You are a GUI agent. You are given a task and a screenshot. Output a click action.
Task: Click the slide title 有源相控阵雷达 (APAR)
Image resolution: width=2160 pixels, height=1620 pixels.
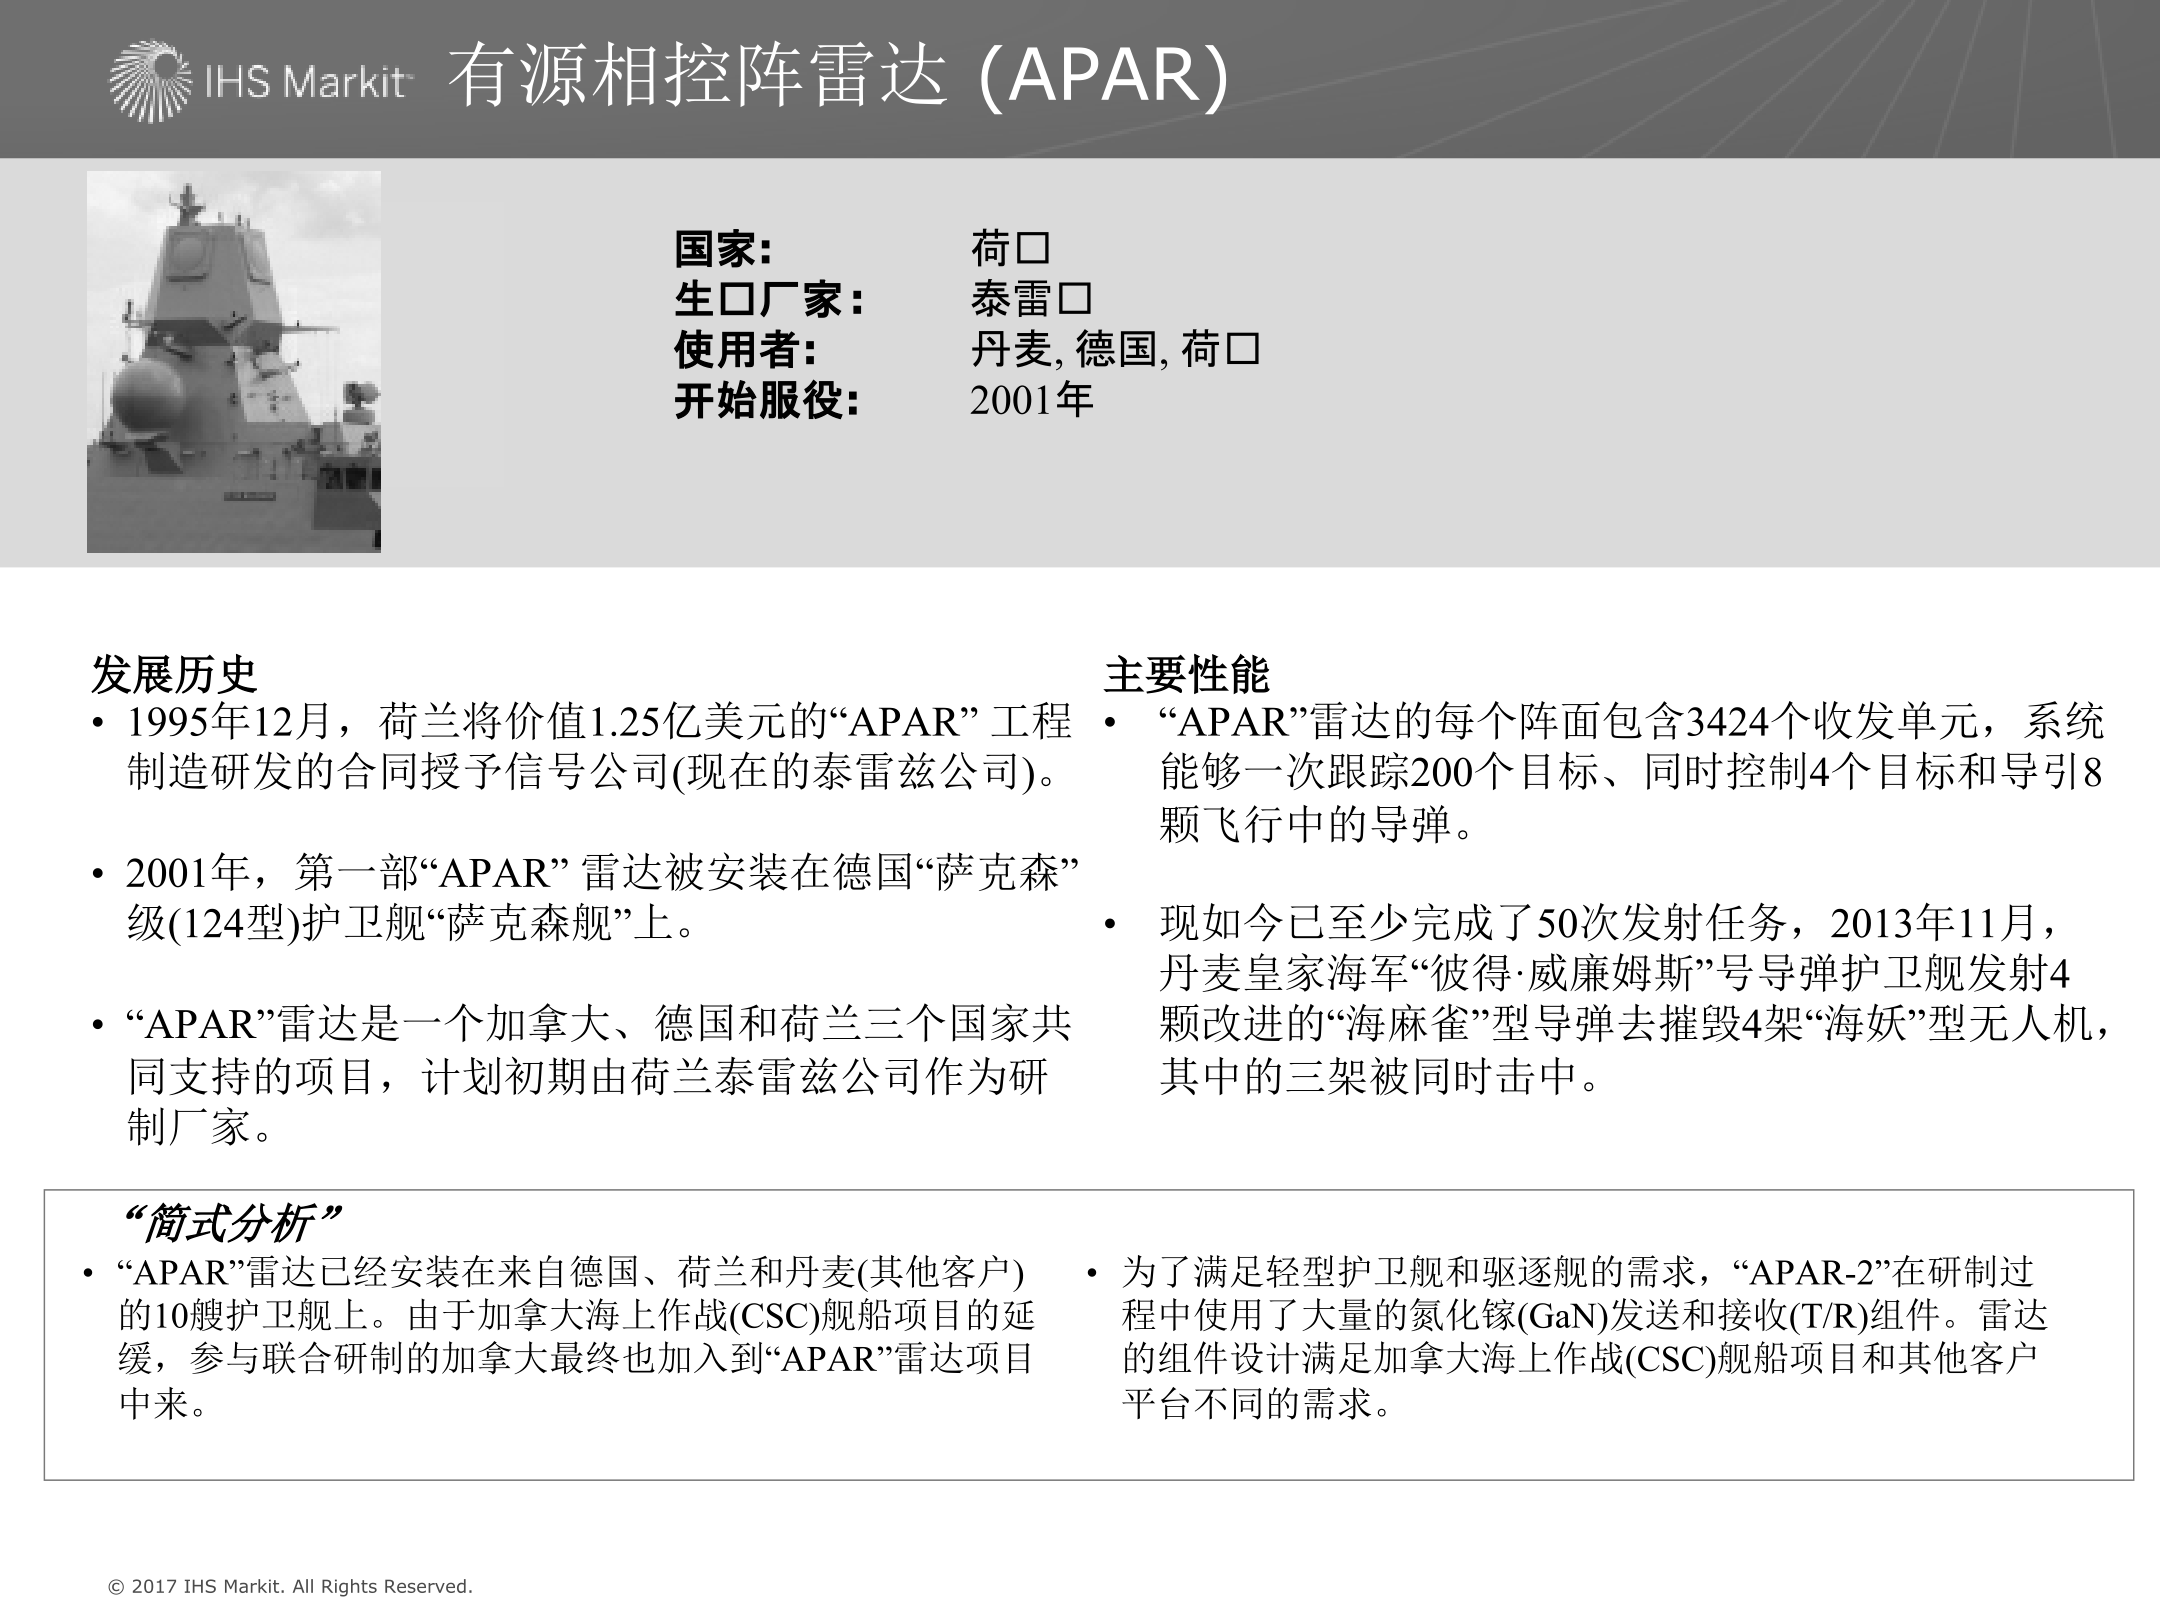click(x=838, y=76)
